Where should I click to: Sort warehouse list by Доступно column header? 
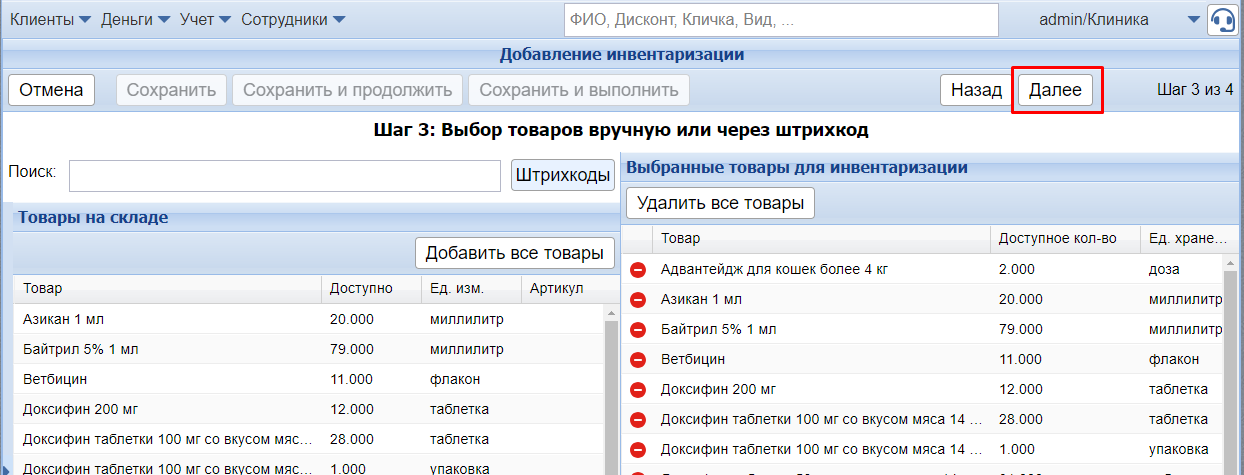coord(361,289)
